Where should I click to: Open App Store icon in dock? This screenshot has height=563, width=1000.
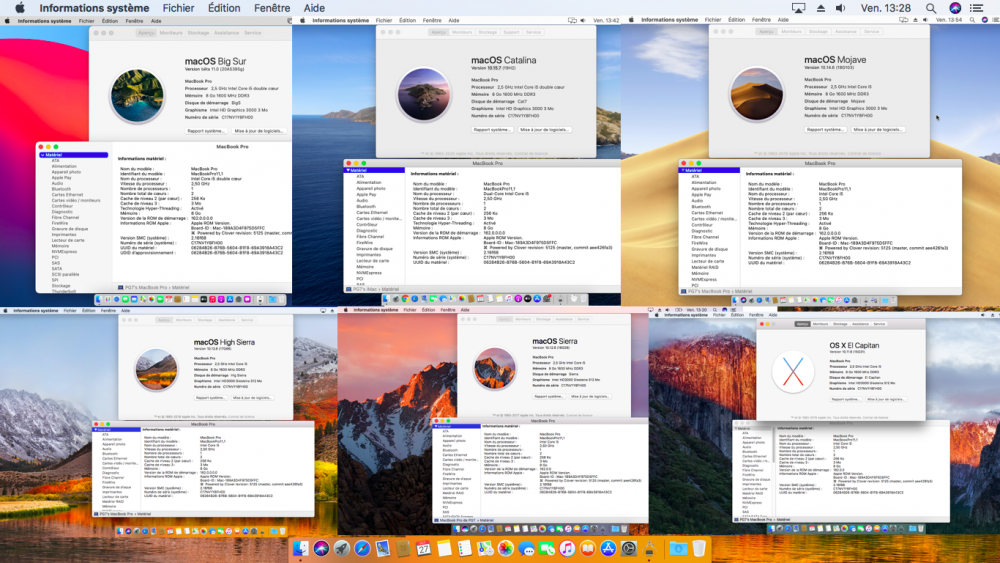pyautogui.click(x=608, y=548)
